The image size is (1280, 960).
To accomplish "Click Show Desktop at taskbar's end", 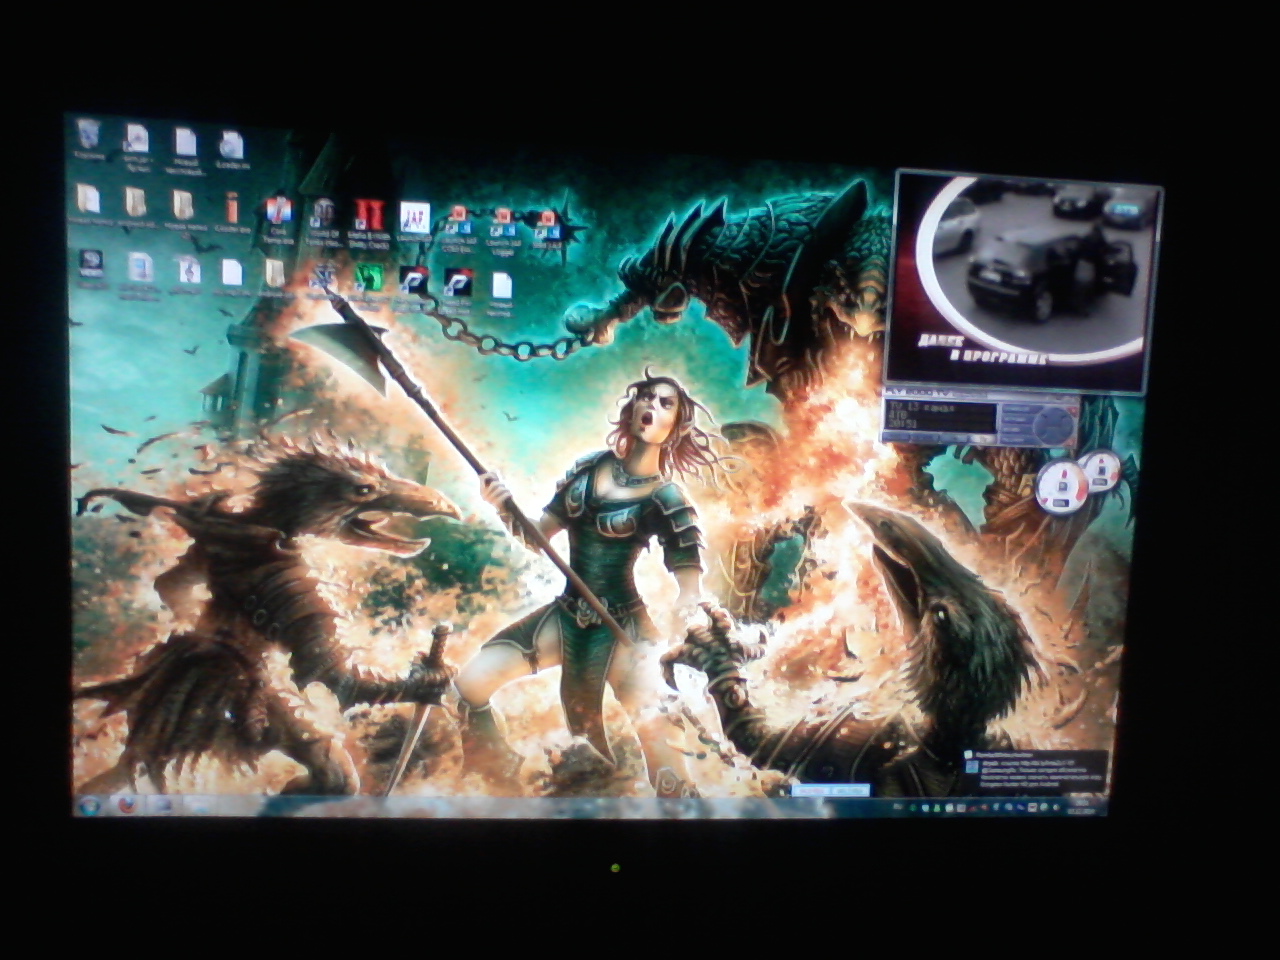I will (x=1106, y=806).
